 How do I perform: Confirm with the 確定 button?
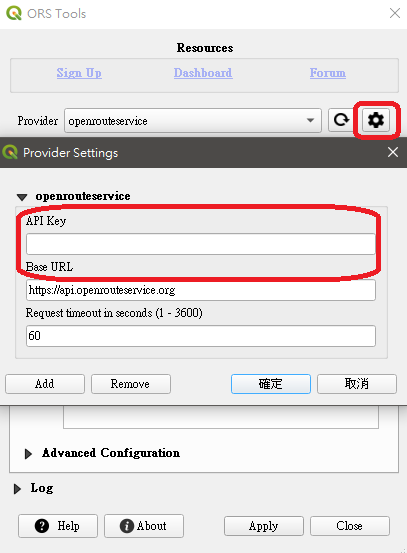click(x=271, y=384)
